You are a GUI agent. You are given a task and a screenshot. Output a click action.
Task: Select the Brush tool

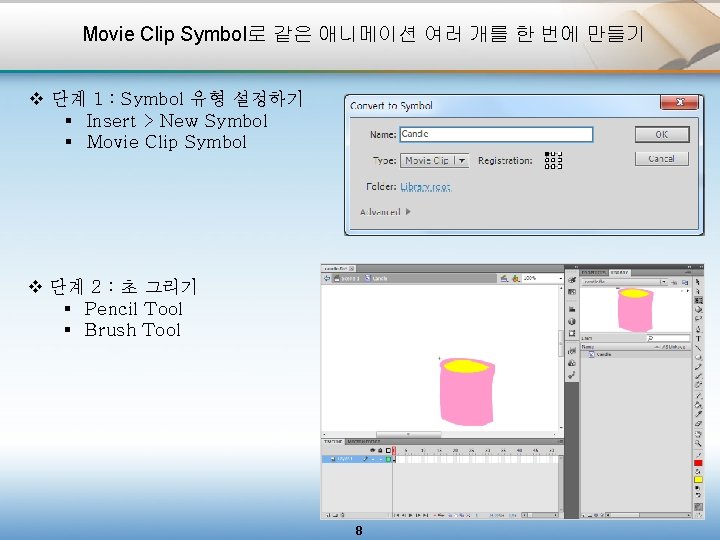click(x=698, y=375)
